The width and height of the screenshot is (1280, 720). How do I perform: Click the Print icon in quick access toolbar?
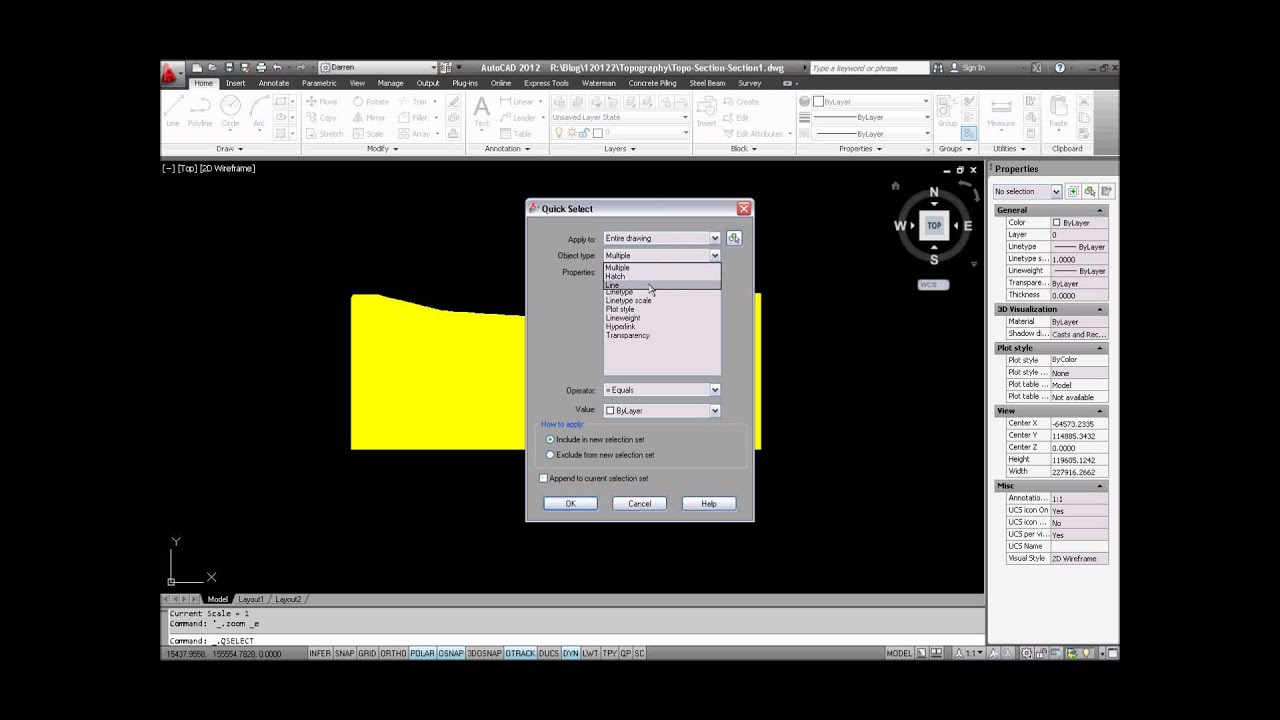point(261,68)
